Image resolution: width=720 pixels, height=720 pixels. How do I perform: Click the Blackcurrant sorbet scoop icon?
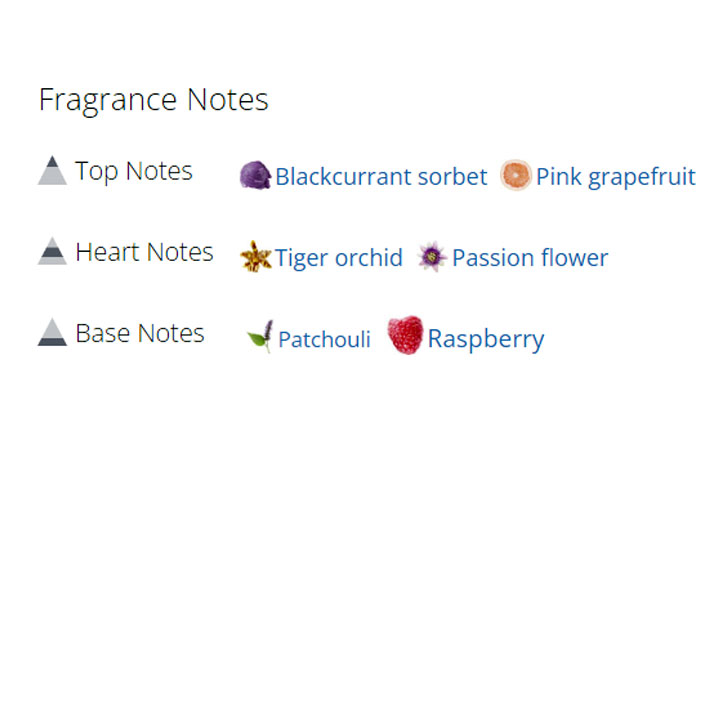[x=255, y=175]
